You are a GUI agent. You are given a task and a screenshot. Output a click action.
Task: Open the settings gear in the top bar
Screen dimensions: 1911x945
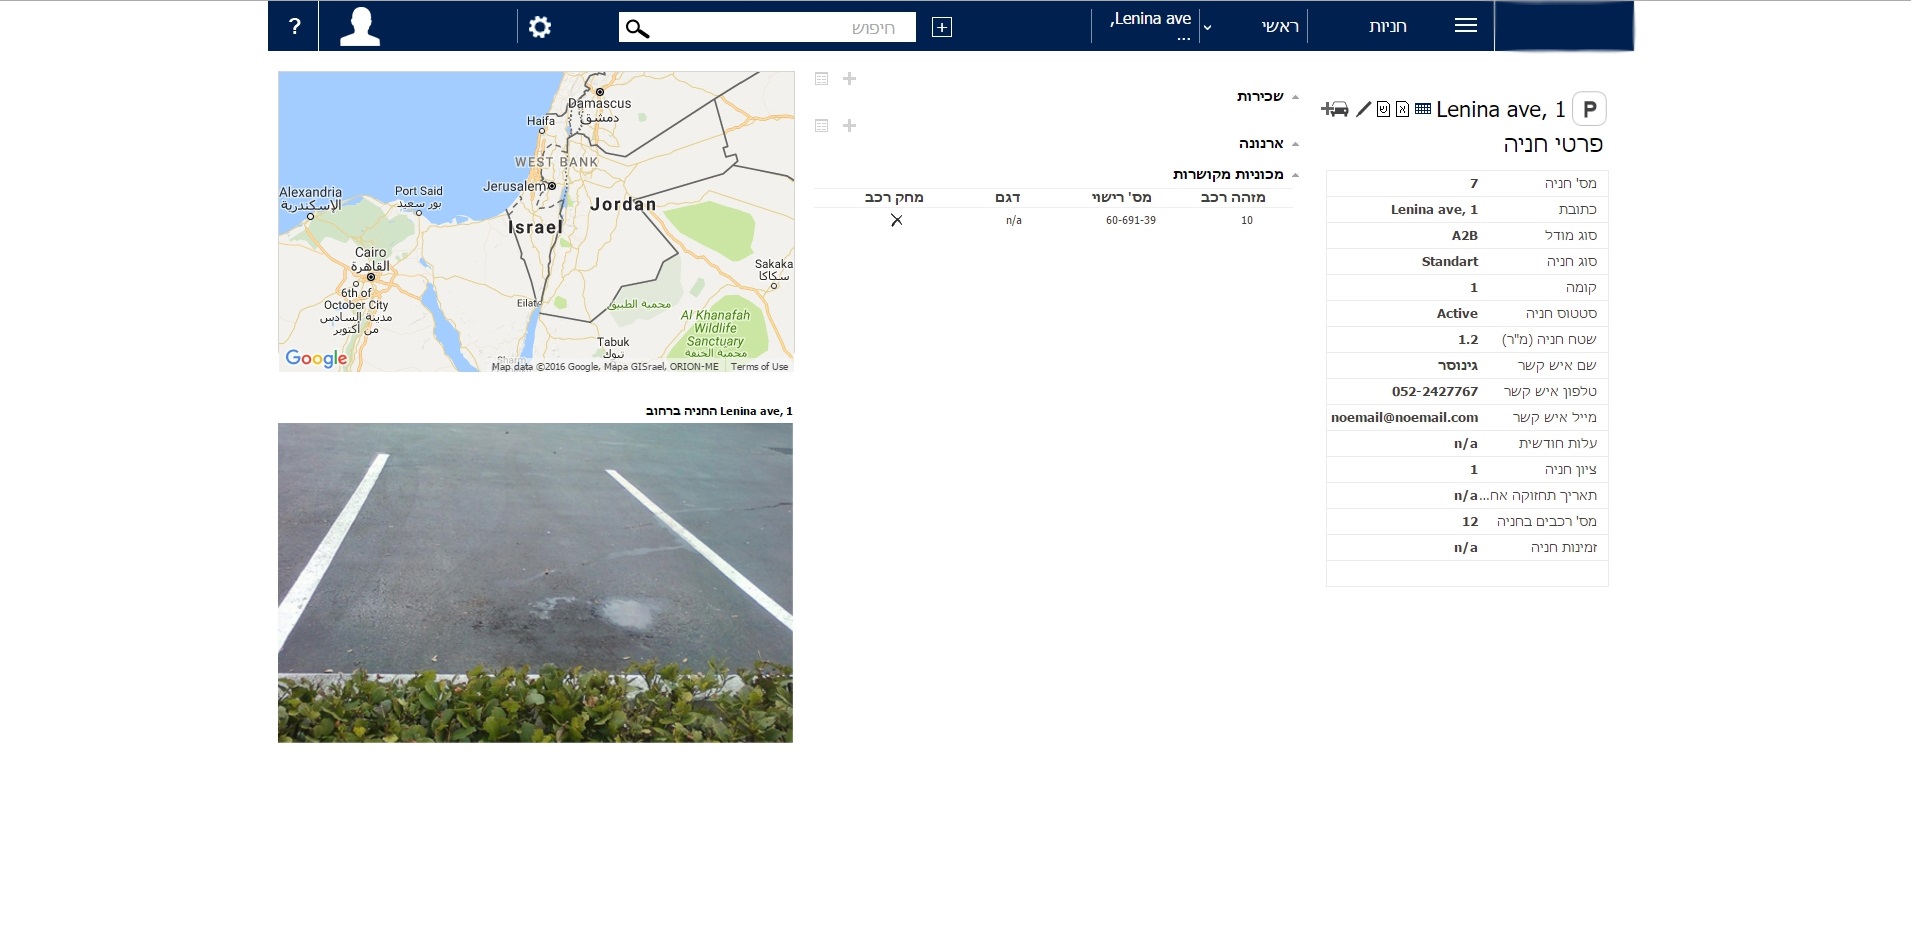click(540, 27)
